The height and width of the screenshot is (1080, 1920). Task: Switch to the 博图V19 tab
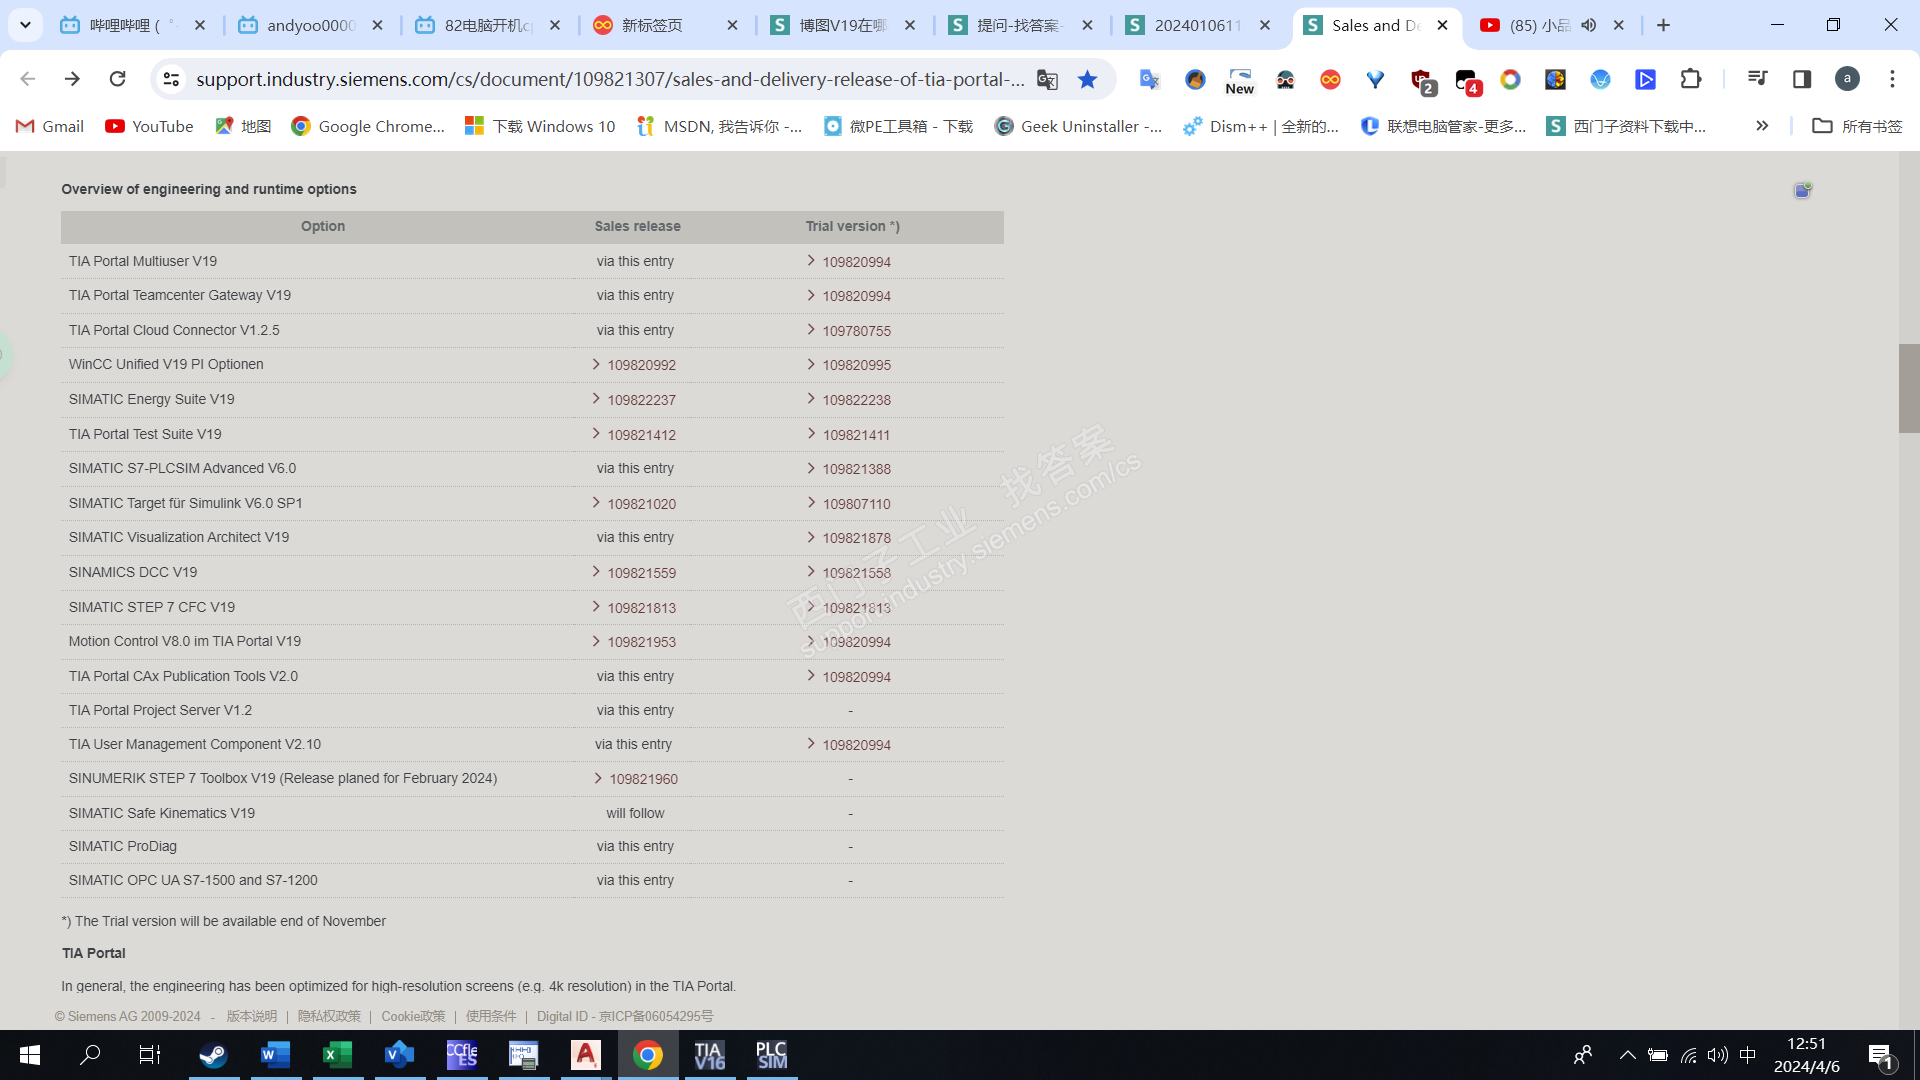pos(842,25)
